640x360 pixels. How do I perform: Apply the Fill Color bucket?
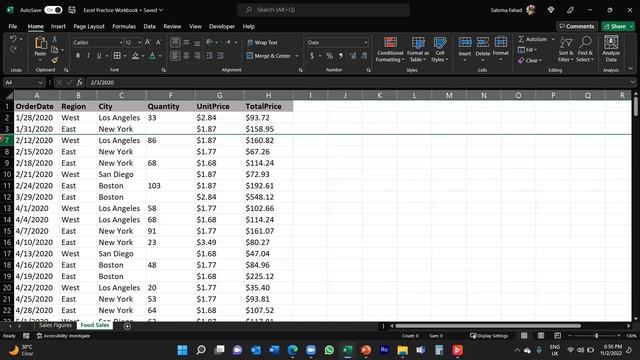[x=135, y=56]
